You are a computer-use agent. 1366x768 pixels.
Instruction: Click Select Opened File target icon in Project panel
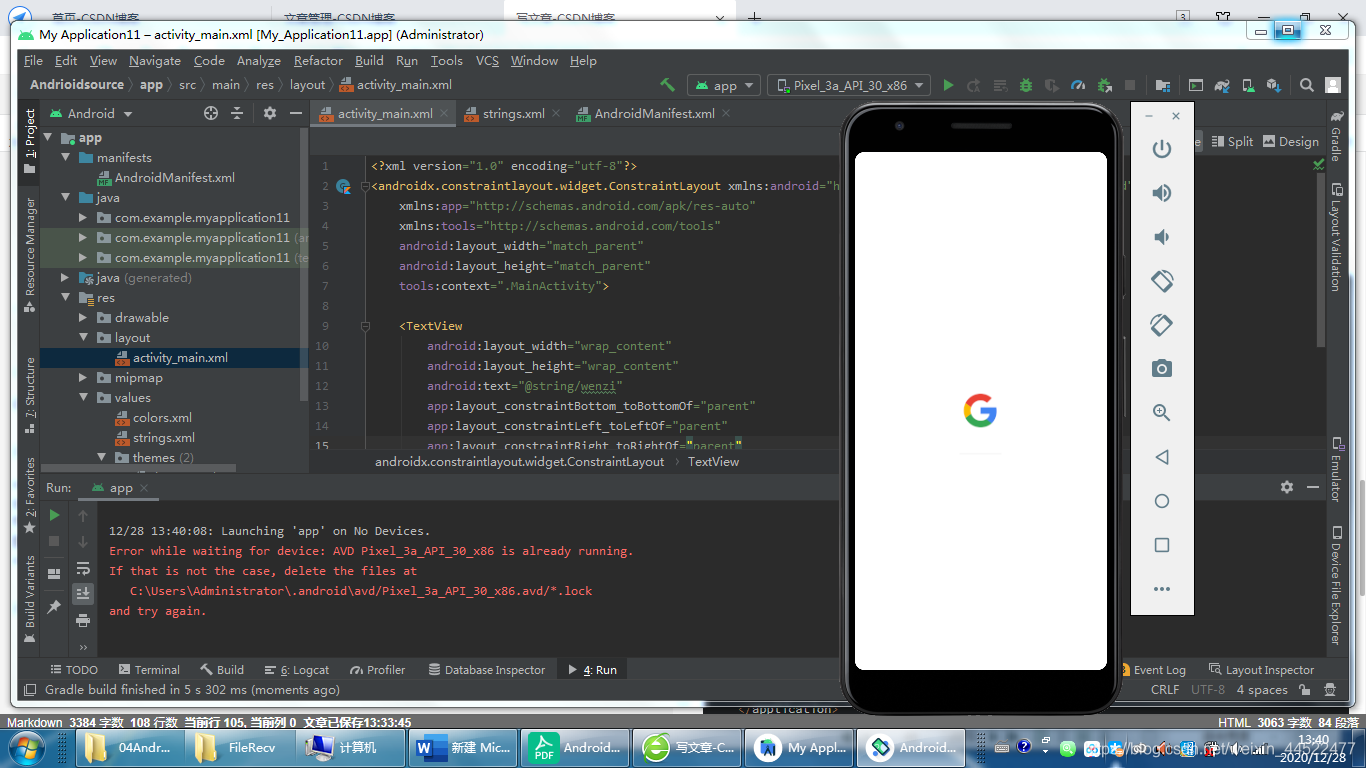click(x=211, y=113)
